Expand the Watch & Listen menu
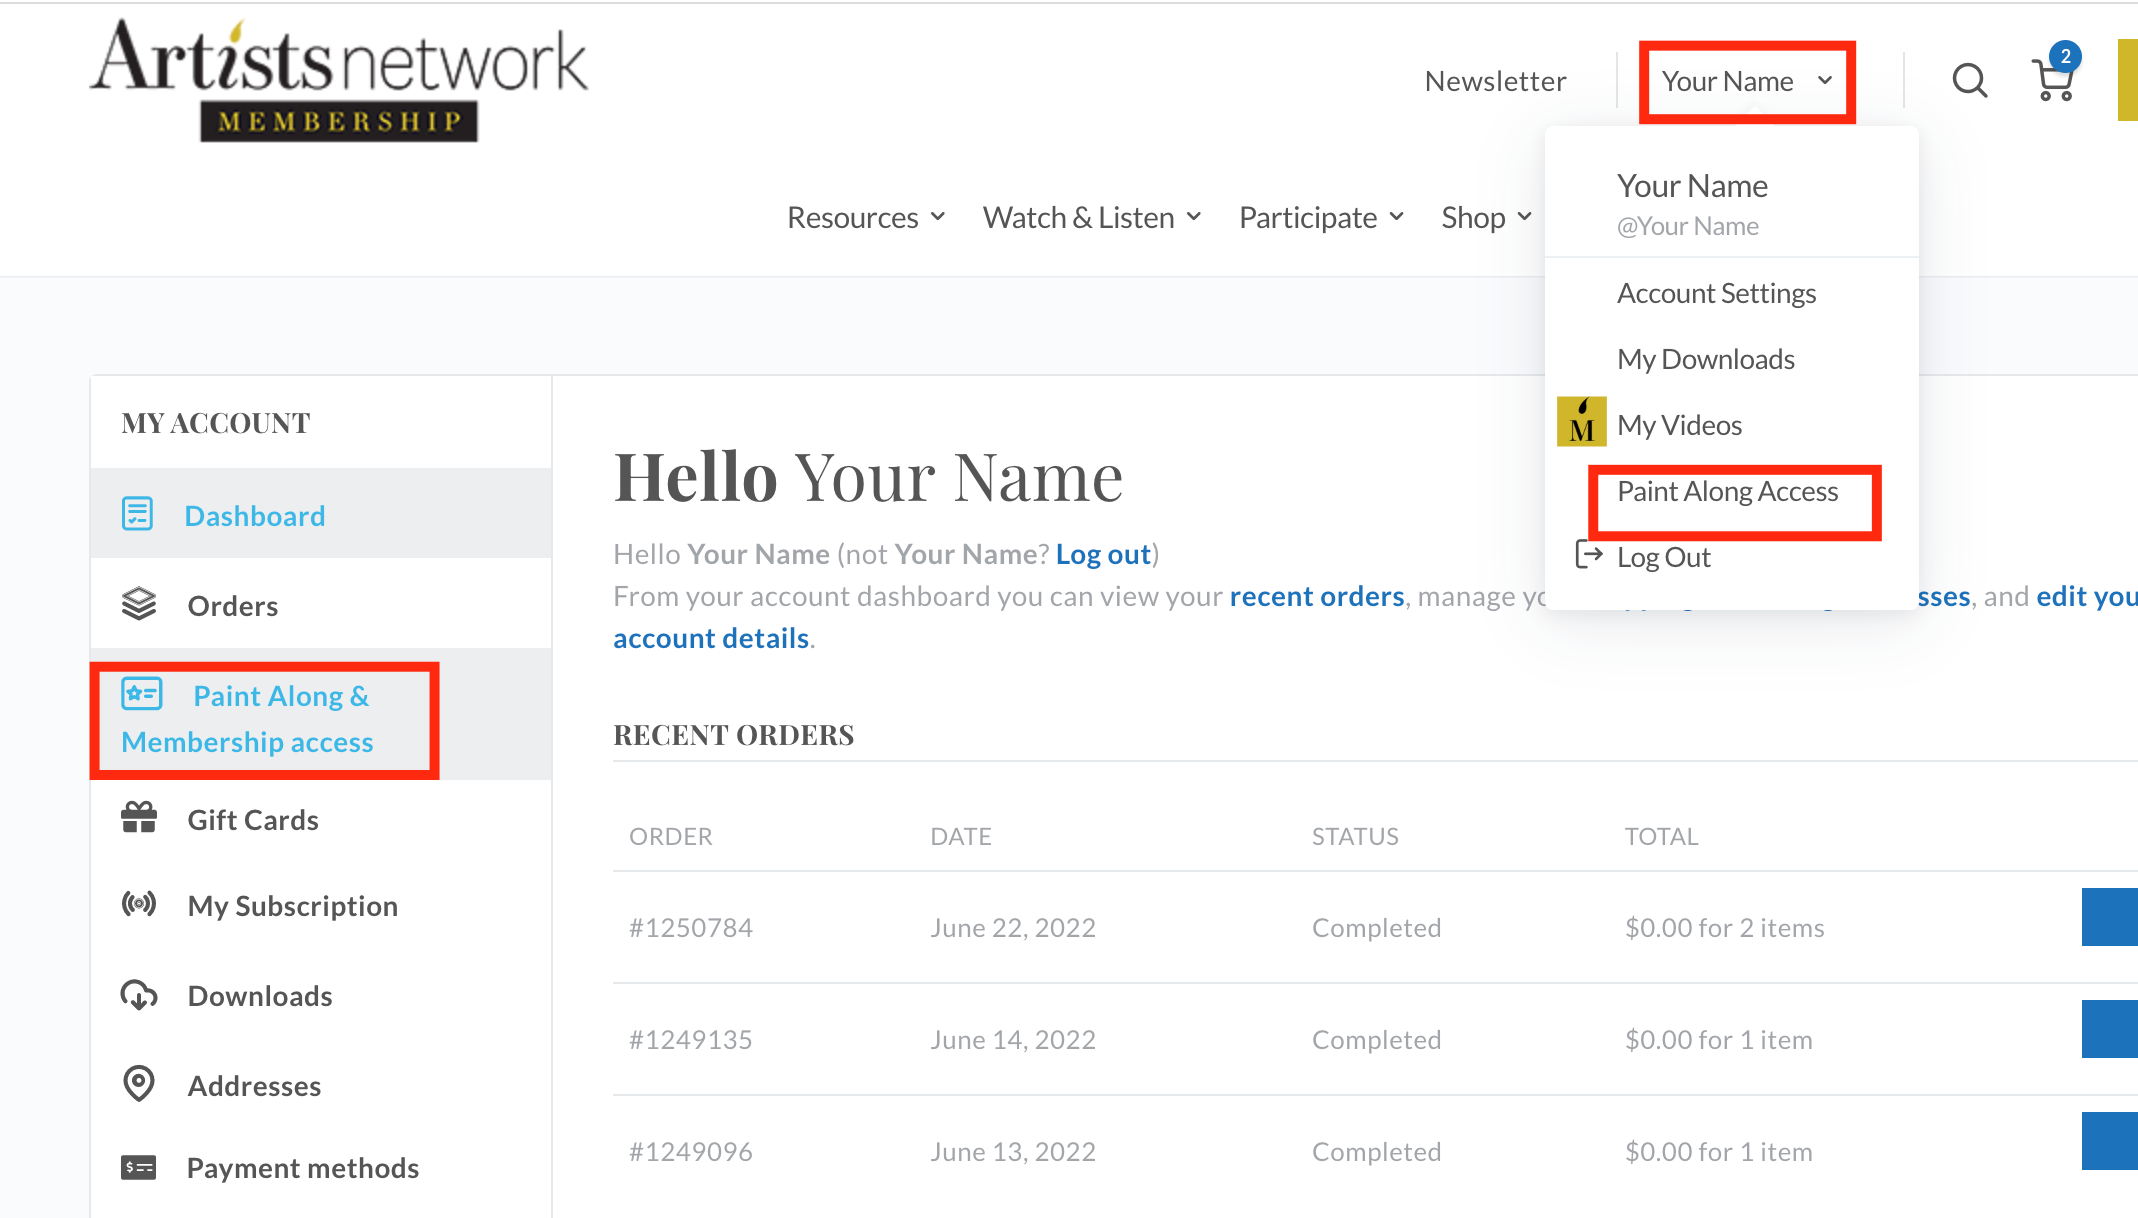 coord(1092,217)
